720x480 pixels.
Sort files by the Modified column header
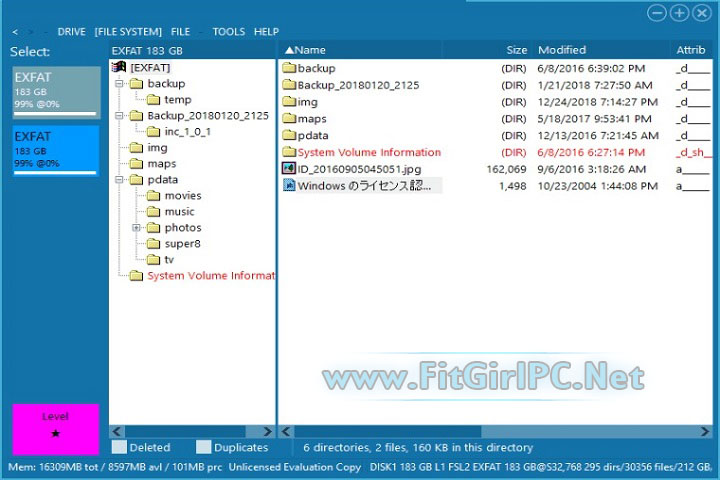pyautogui.click(x=562, y=50)
